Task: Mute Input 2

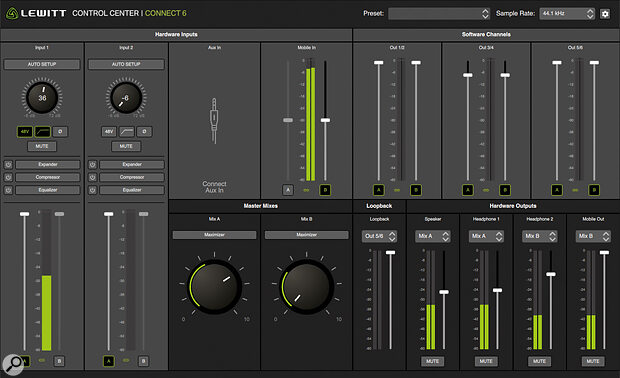Action: 126,146
